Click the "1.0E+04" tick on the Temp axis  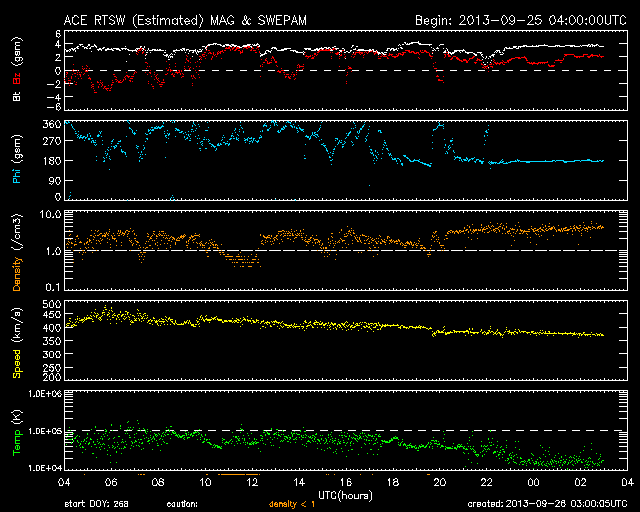click(x=45, y=468)
